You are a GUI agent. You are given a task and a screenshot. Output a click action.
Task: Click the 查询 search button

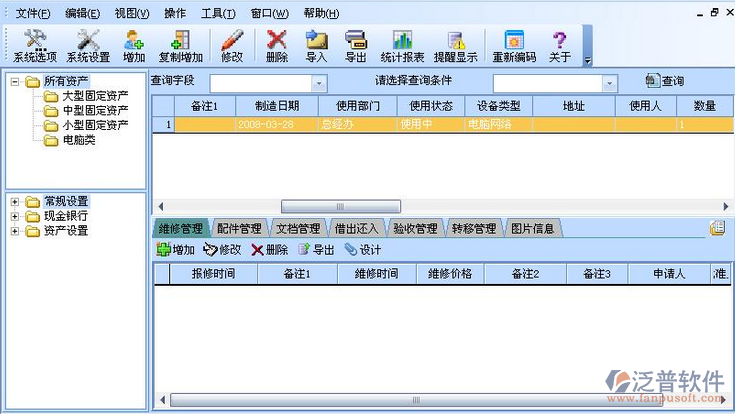(665, 81)
